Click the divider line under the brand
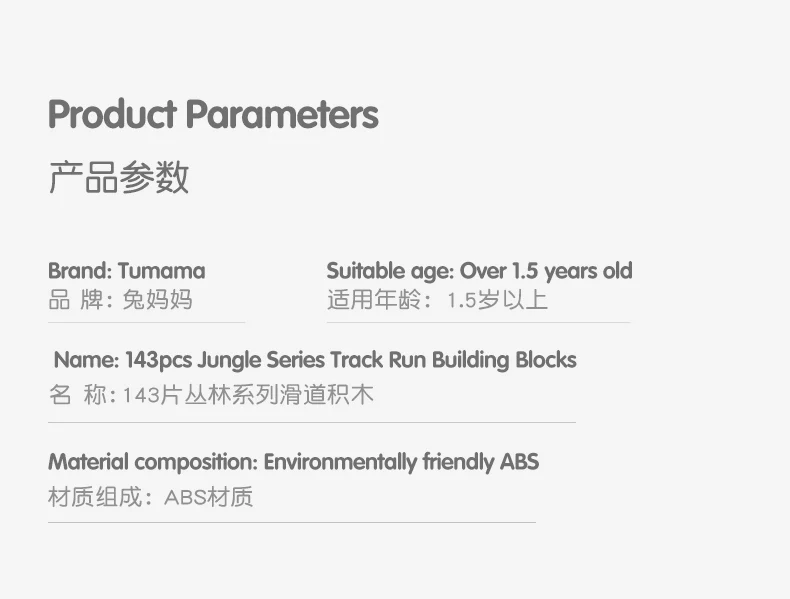This screenshot has width=790, height=599. tap(147, 322)
